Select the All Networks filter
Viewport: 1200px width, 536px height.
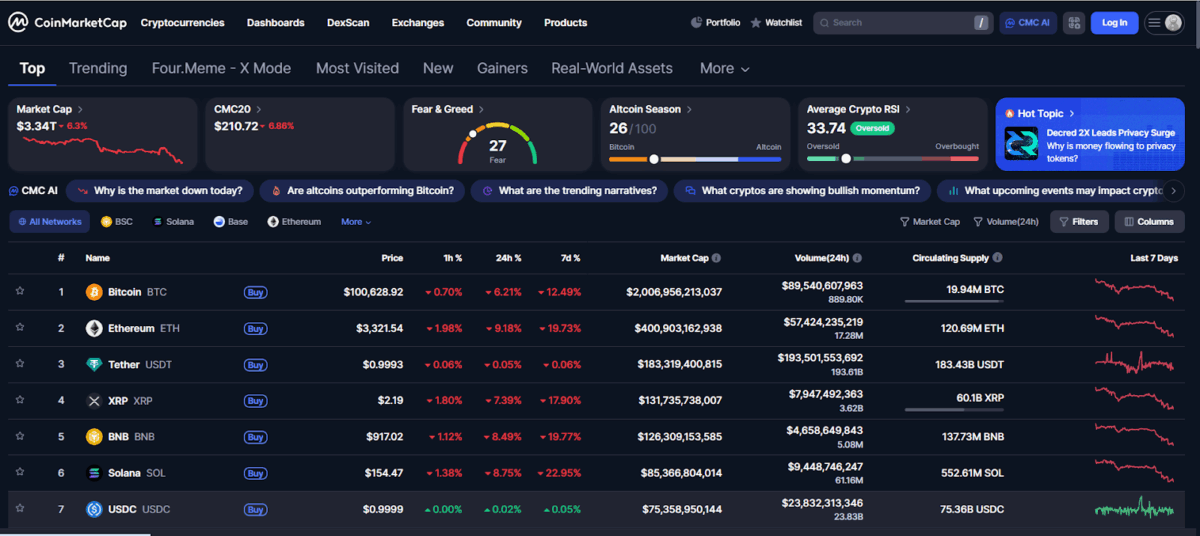[49, 222]
